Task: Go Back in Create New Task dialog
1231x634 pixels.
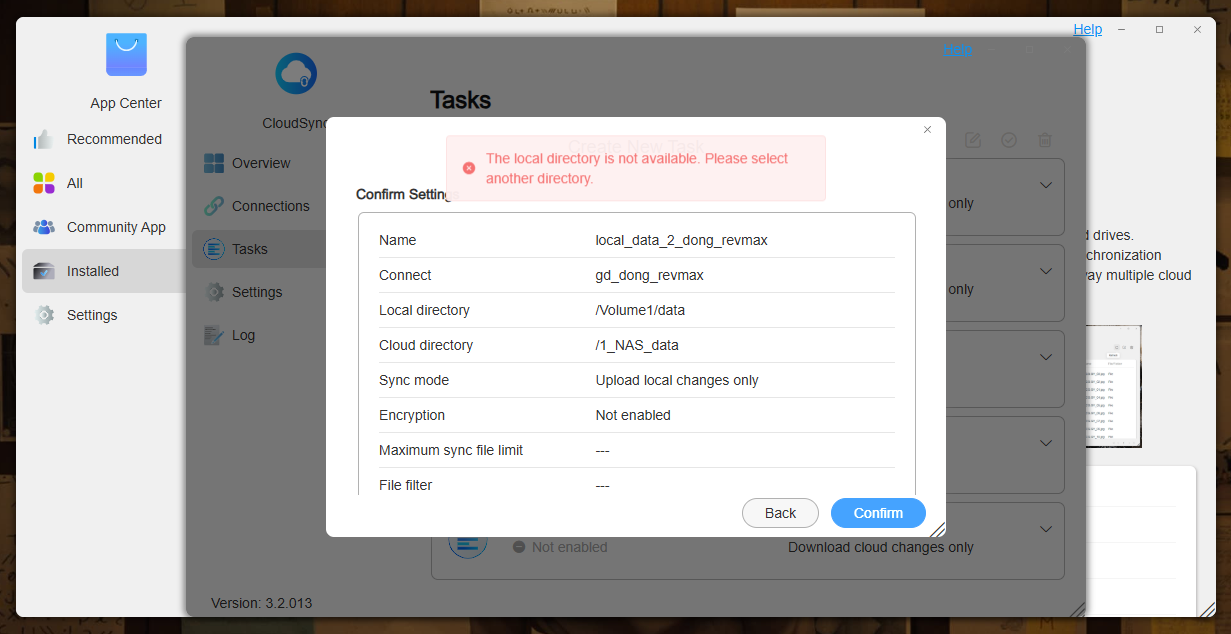Action: pyautogui.click(x=780, y=513)
